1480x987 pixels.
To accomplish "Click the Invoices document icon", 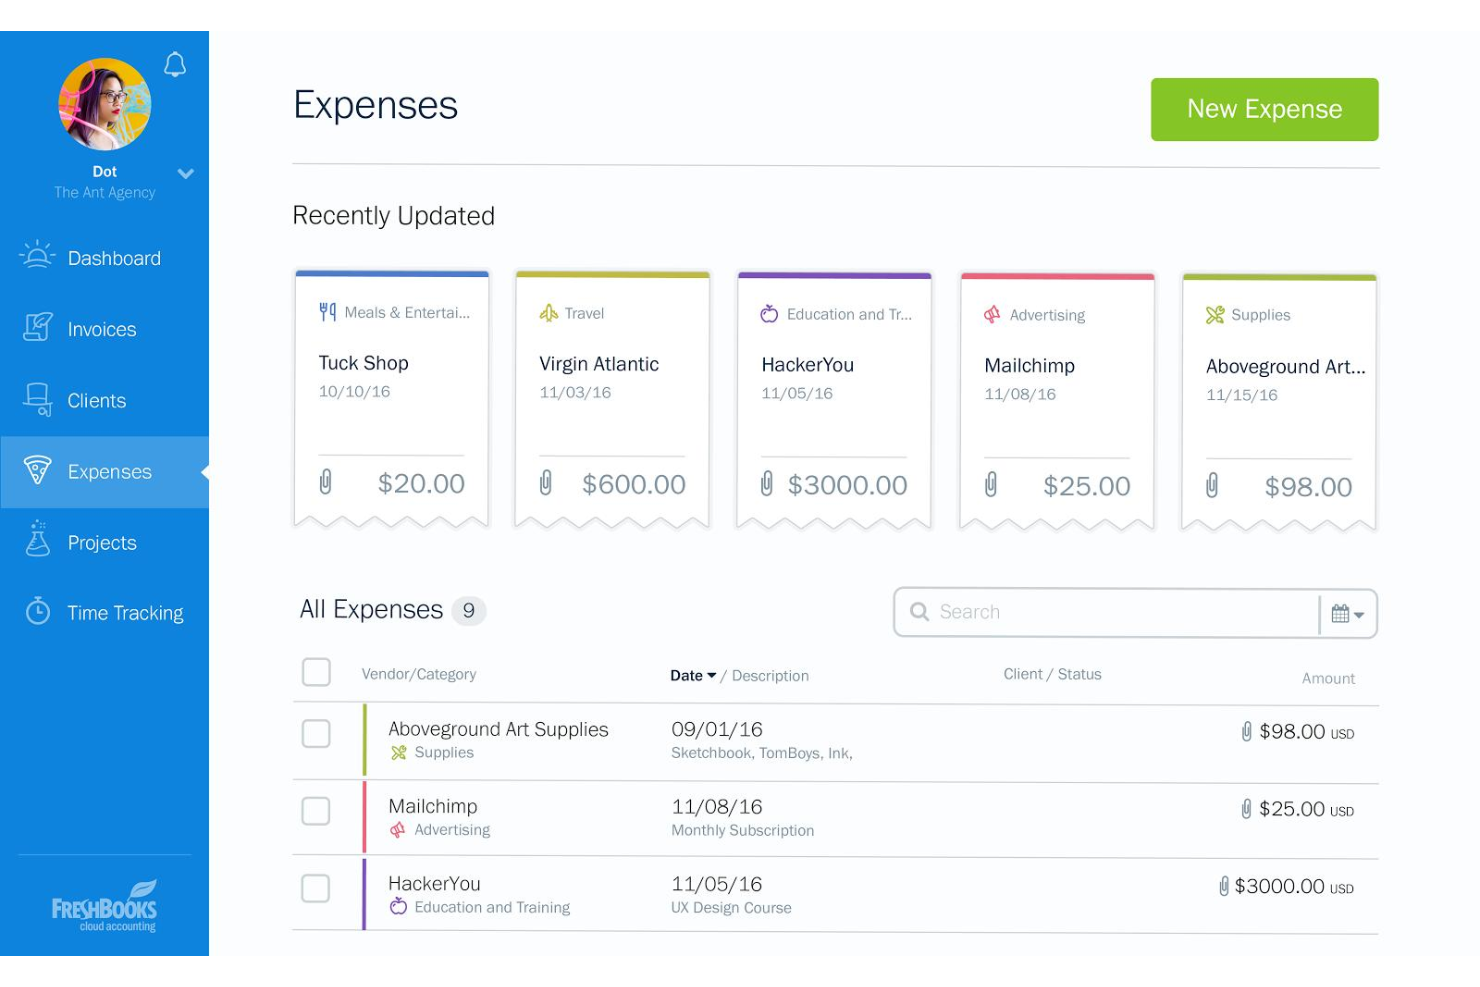I will coord(37,327).
